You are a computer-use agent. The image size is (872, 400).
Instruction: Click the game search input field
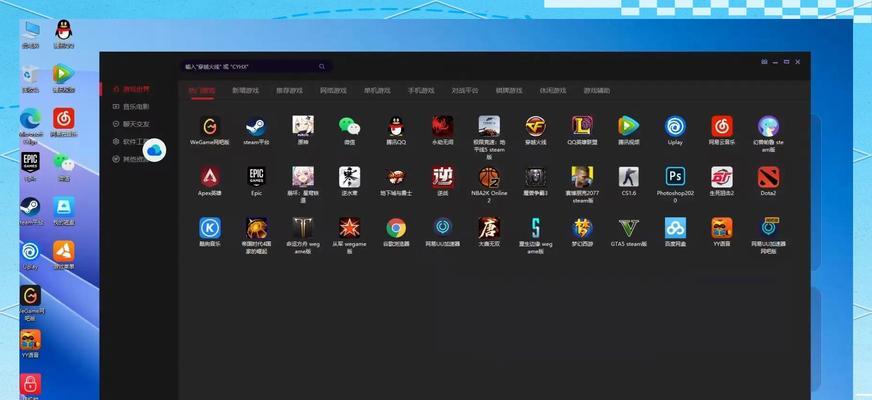tap(256, 66)
